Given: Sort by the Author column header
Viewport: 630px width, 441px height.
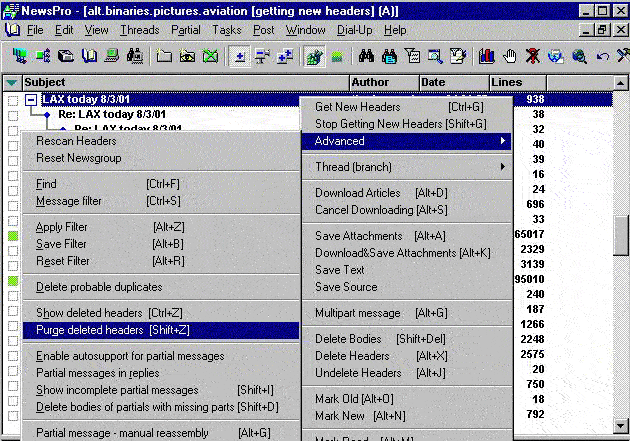Looking at the screenshot, I should point(383,82).
